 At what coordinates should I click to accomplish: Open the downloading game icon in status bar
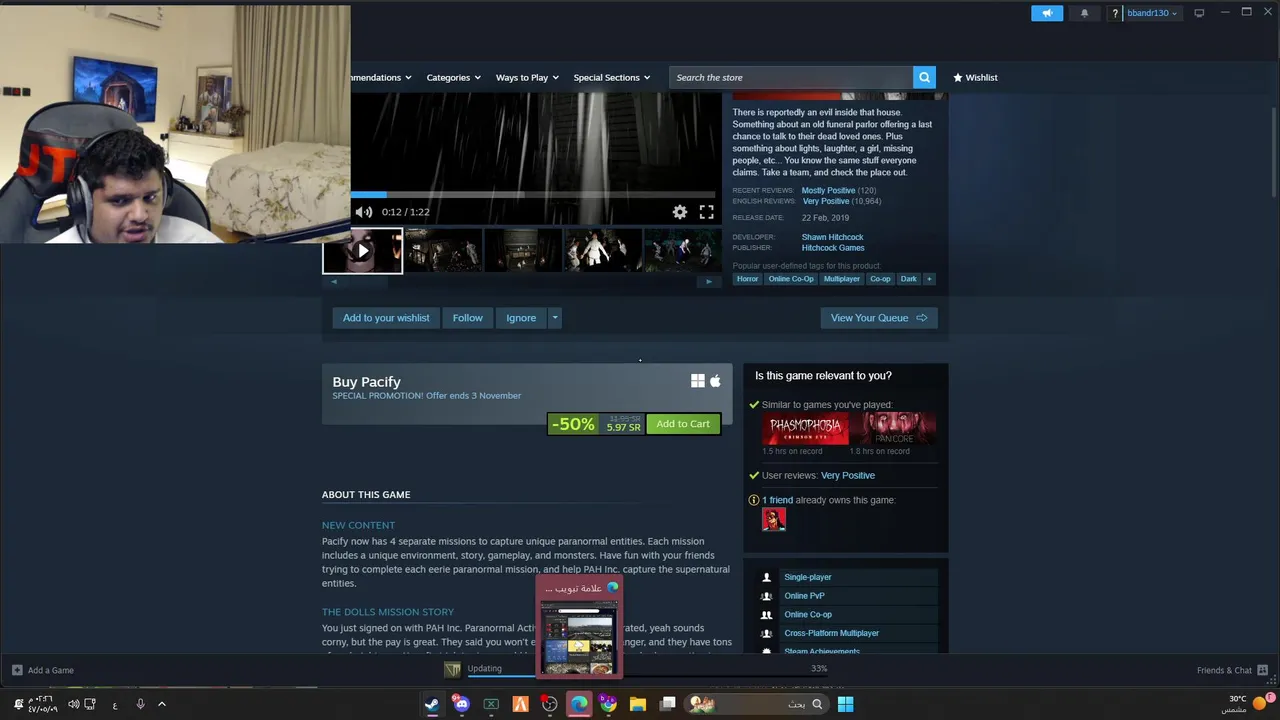tap(452, 669)
